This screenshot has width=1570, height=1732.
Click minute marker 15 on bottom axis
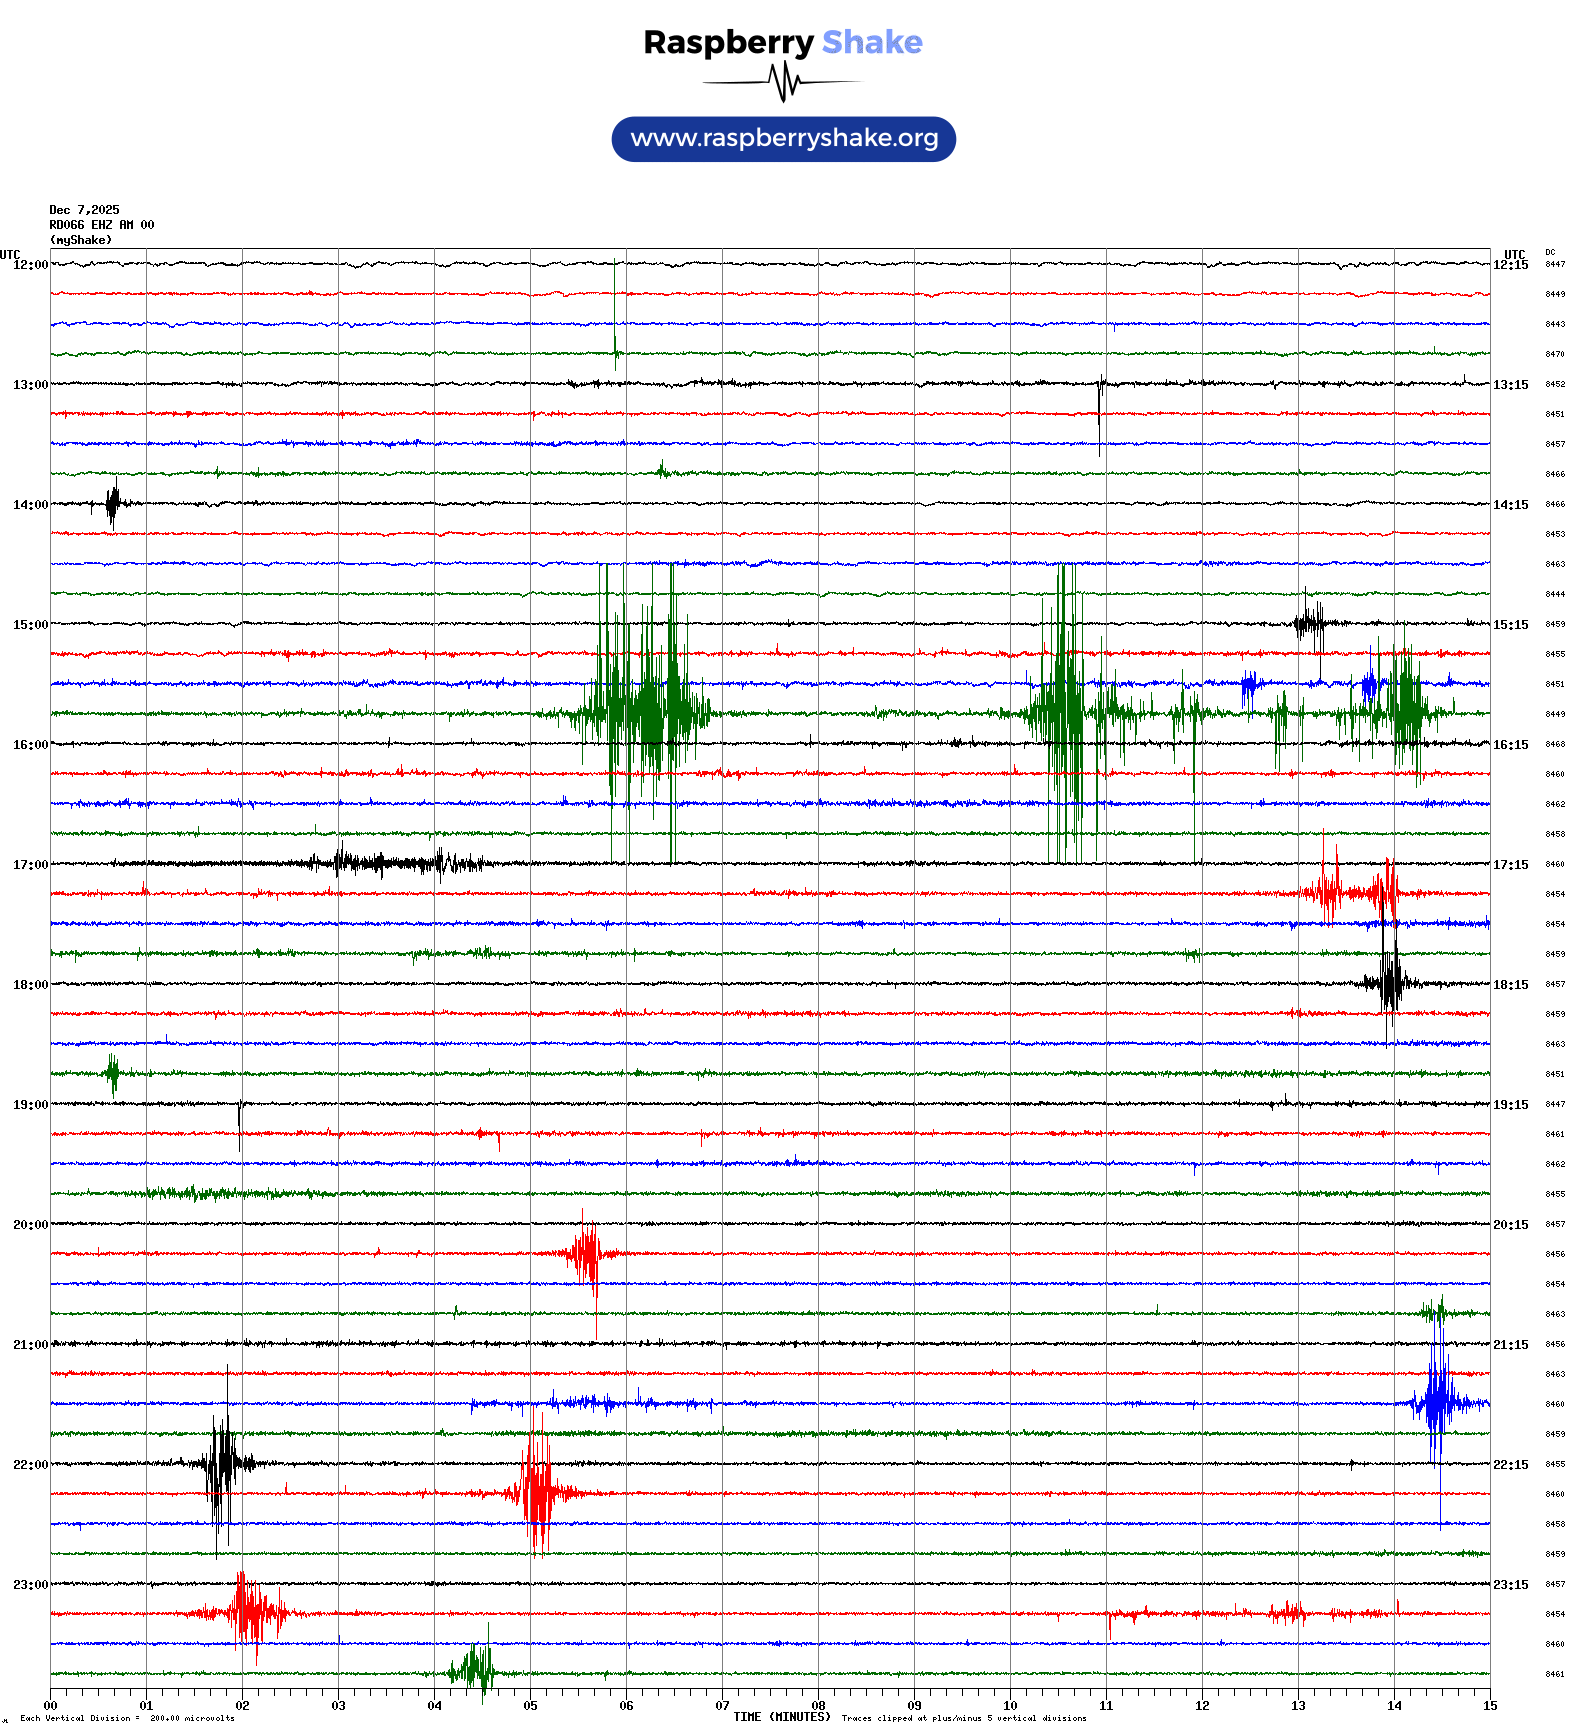tap(1490, 1706)
